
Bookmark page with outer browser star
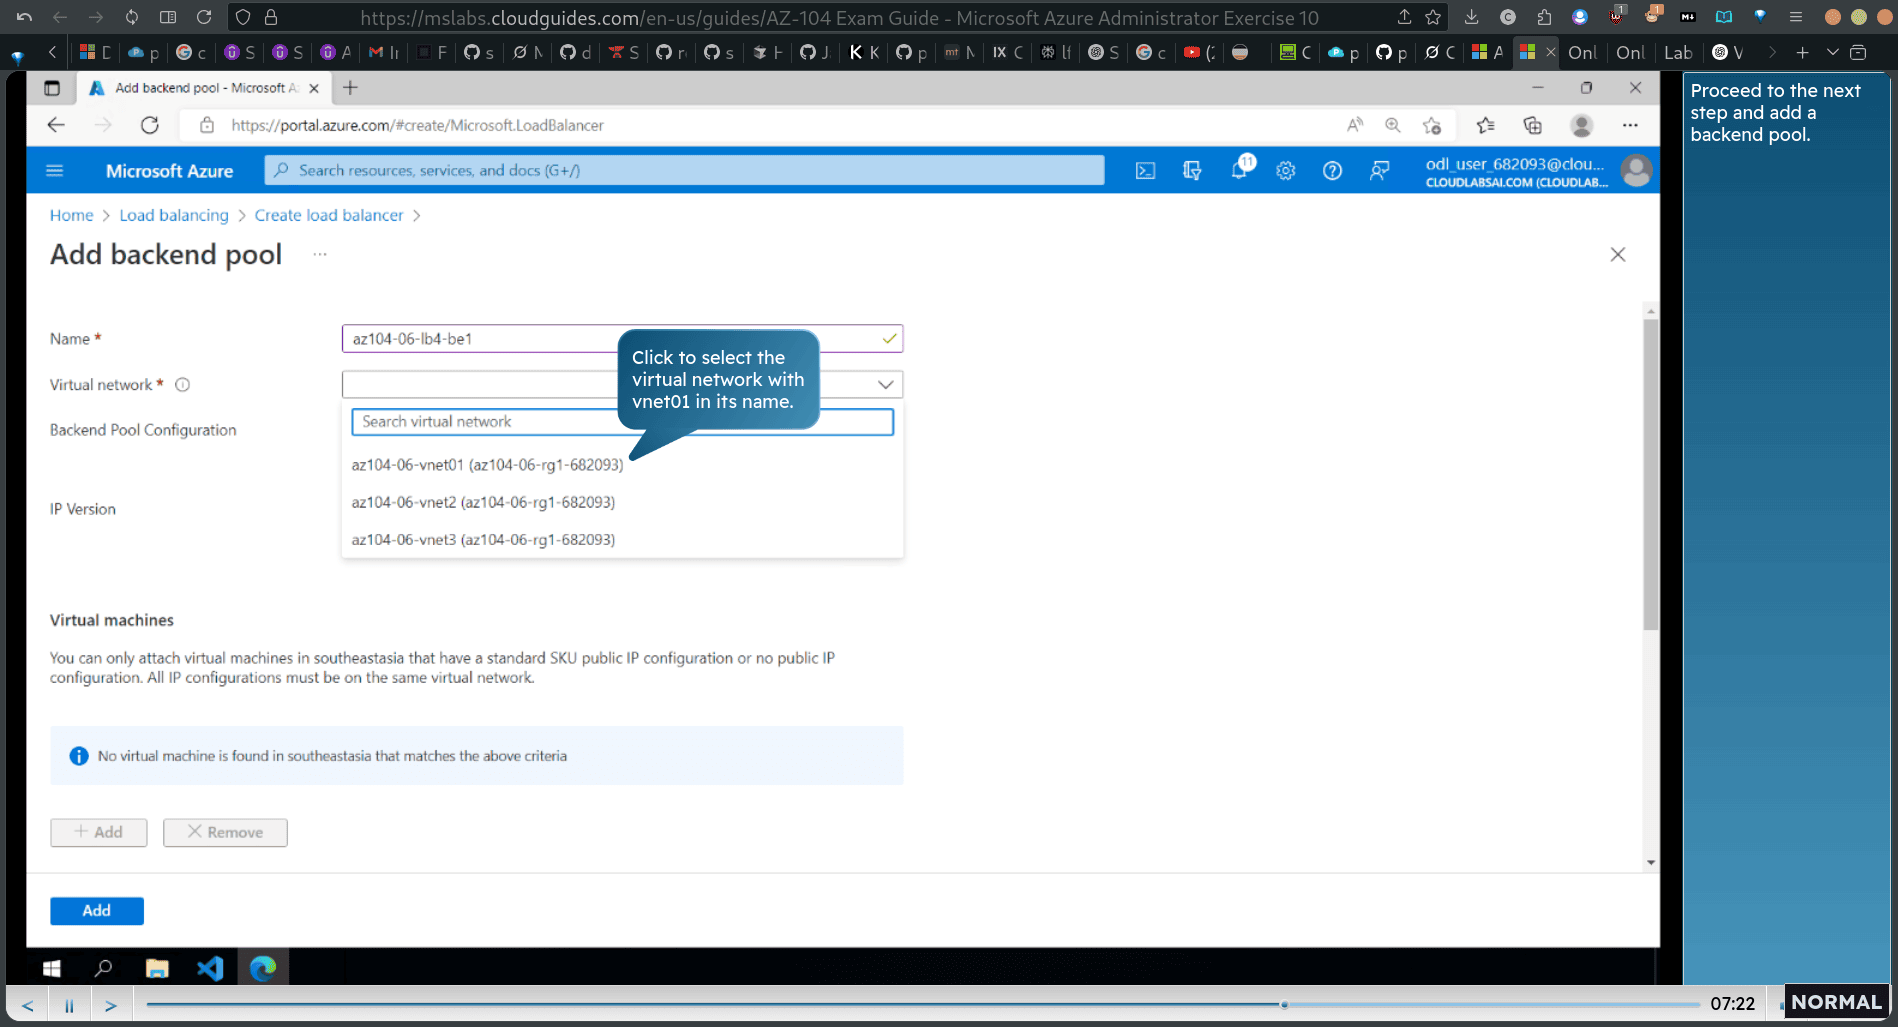(1433, 17)
